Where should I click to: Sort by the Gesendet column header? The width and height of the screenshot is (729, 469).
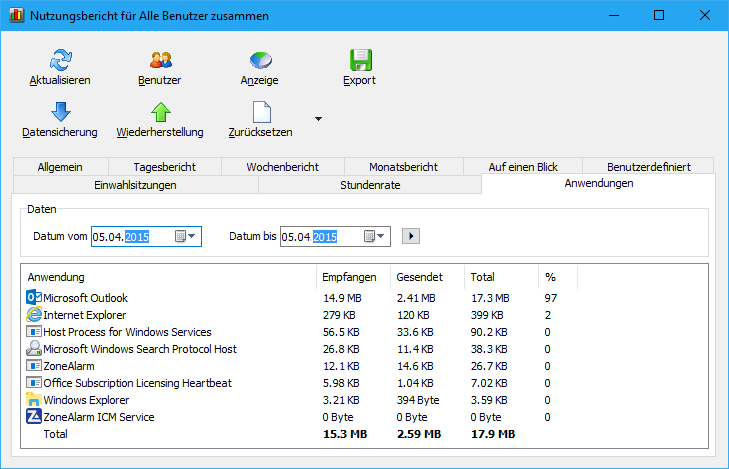[x=427, y=277]
